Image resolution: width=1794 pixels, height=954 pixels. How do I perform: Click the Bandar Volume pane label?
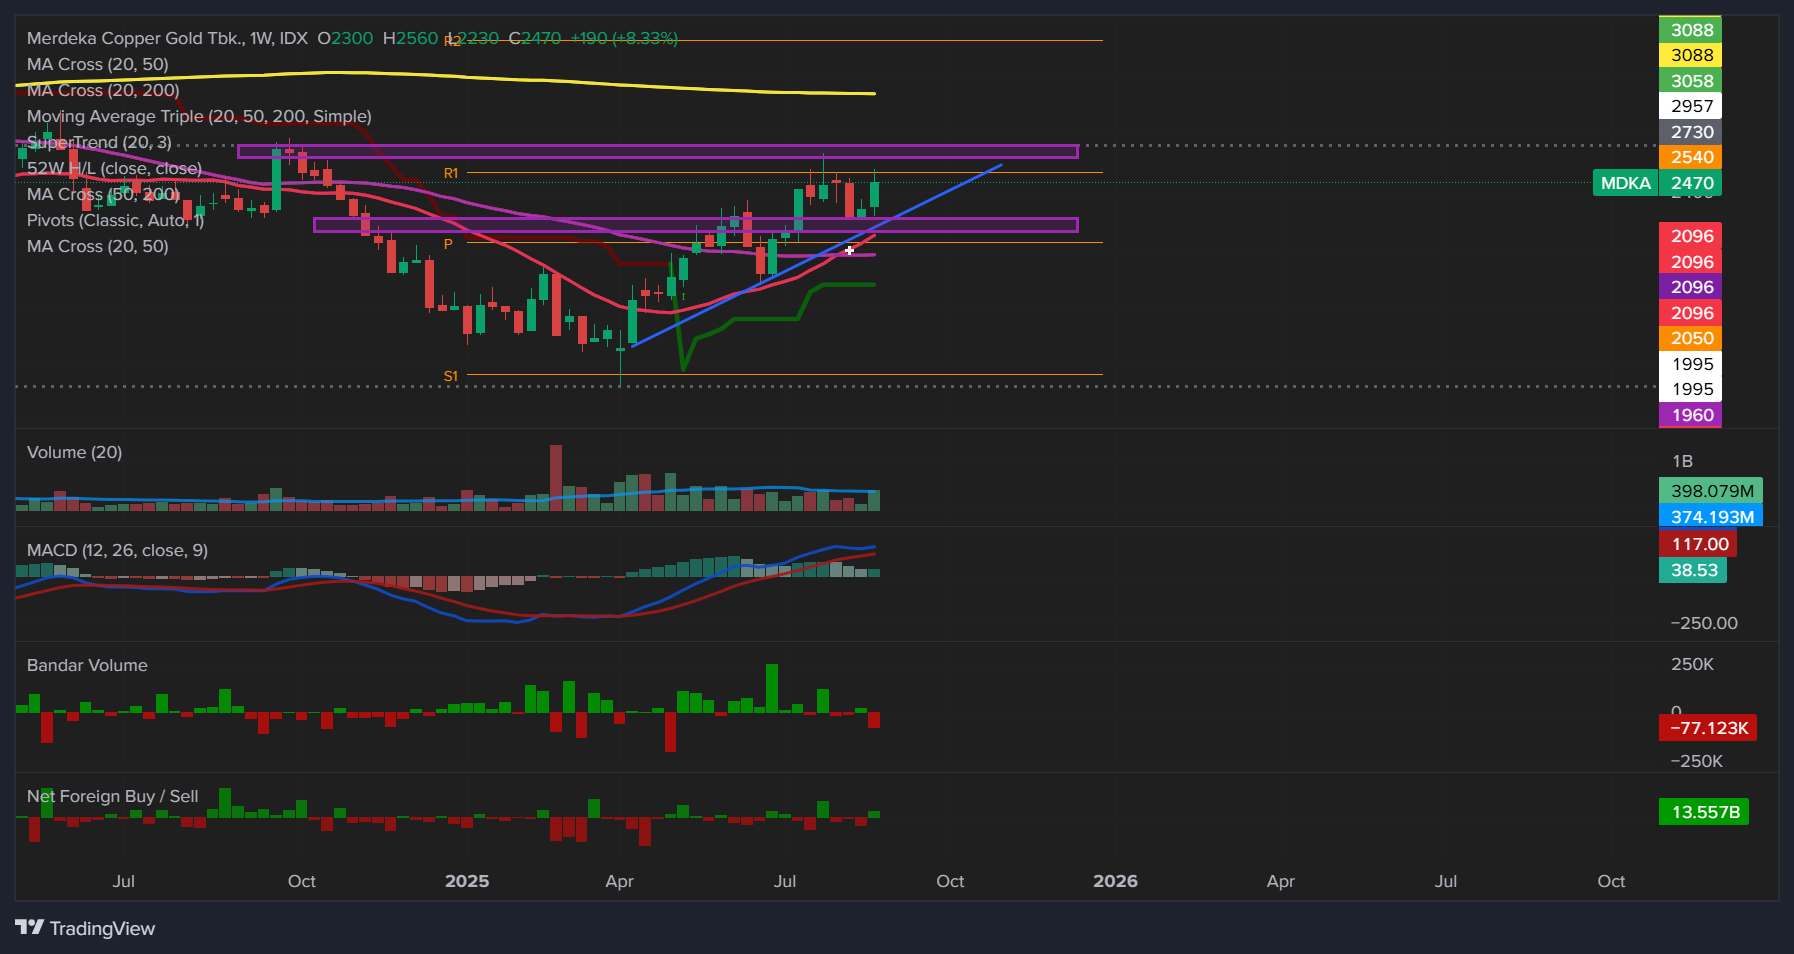pyautogui.click(x=87, y=665)
